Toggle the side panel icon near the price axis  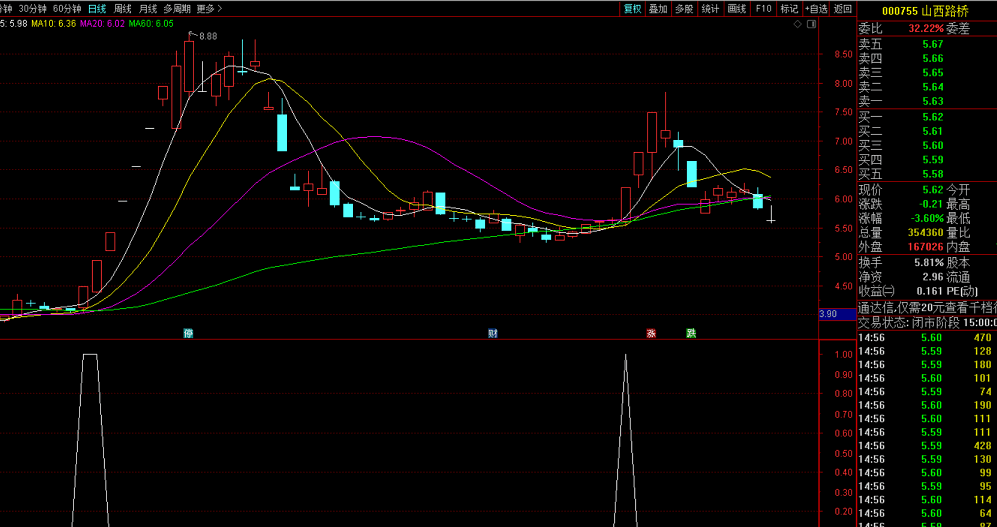pyautogui.click(x=811, y=24)
